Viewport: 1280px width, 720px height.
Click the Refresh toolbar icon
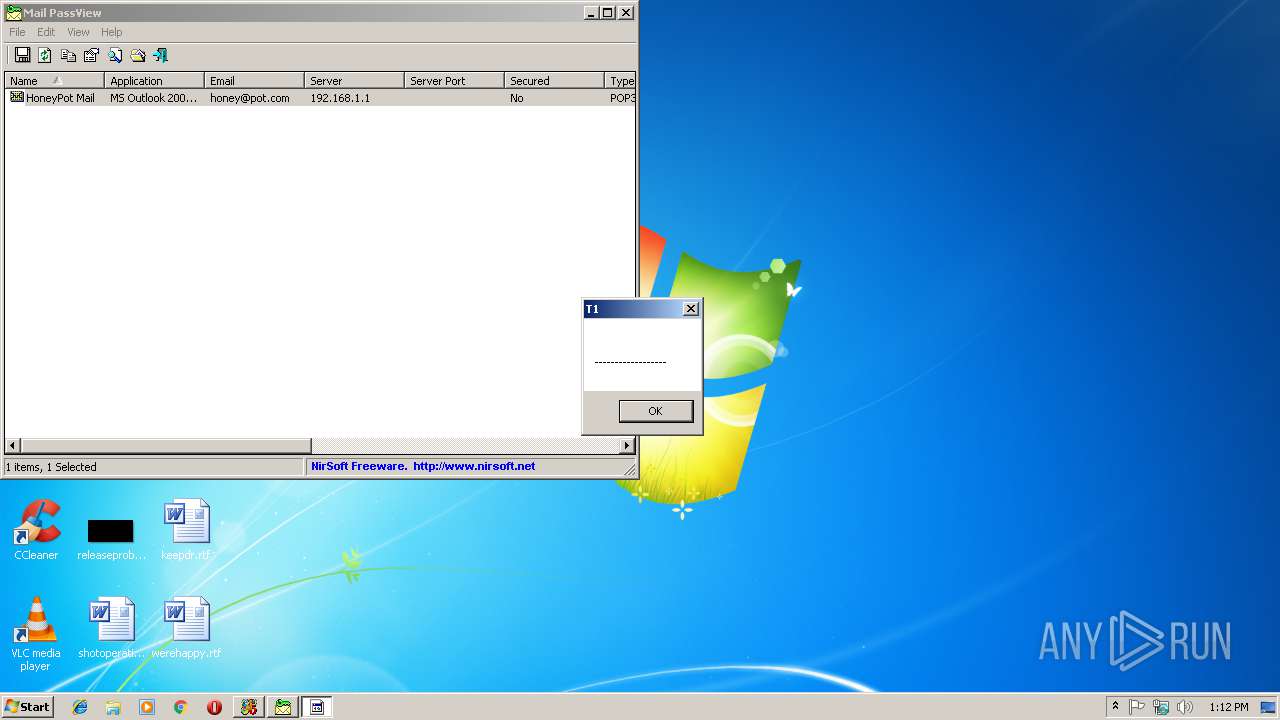[x=45, y=55]
